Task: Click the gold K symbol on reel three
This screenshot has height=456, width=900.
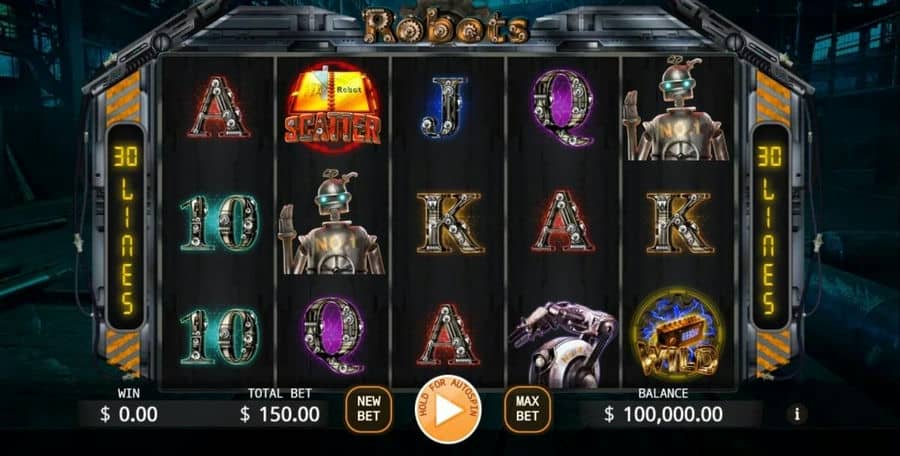Action: (x=448, y=222)
